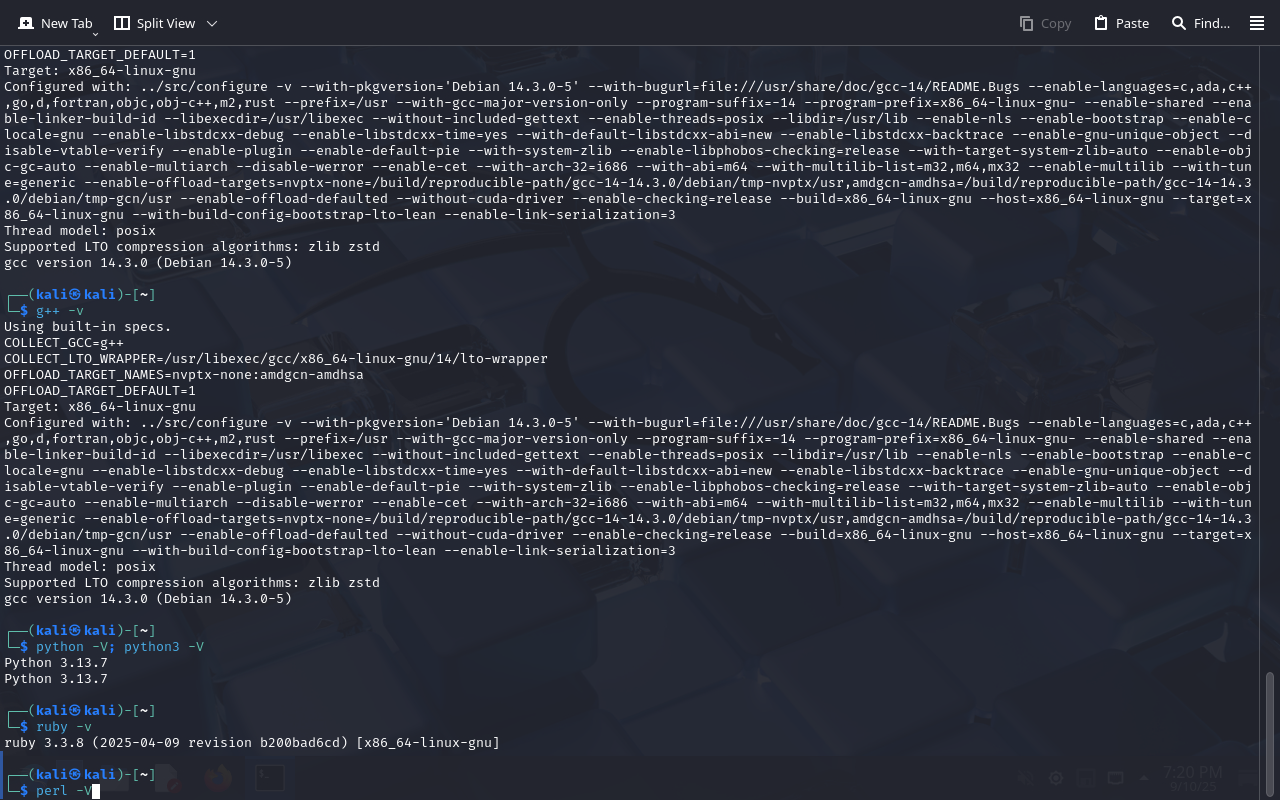Image resolution: width=1280 pixels, height=800 pixels.
Task: Open search with the Find... label
Action: point(1212,23)
